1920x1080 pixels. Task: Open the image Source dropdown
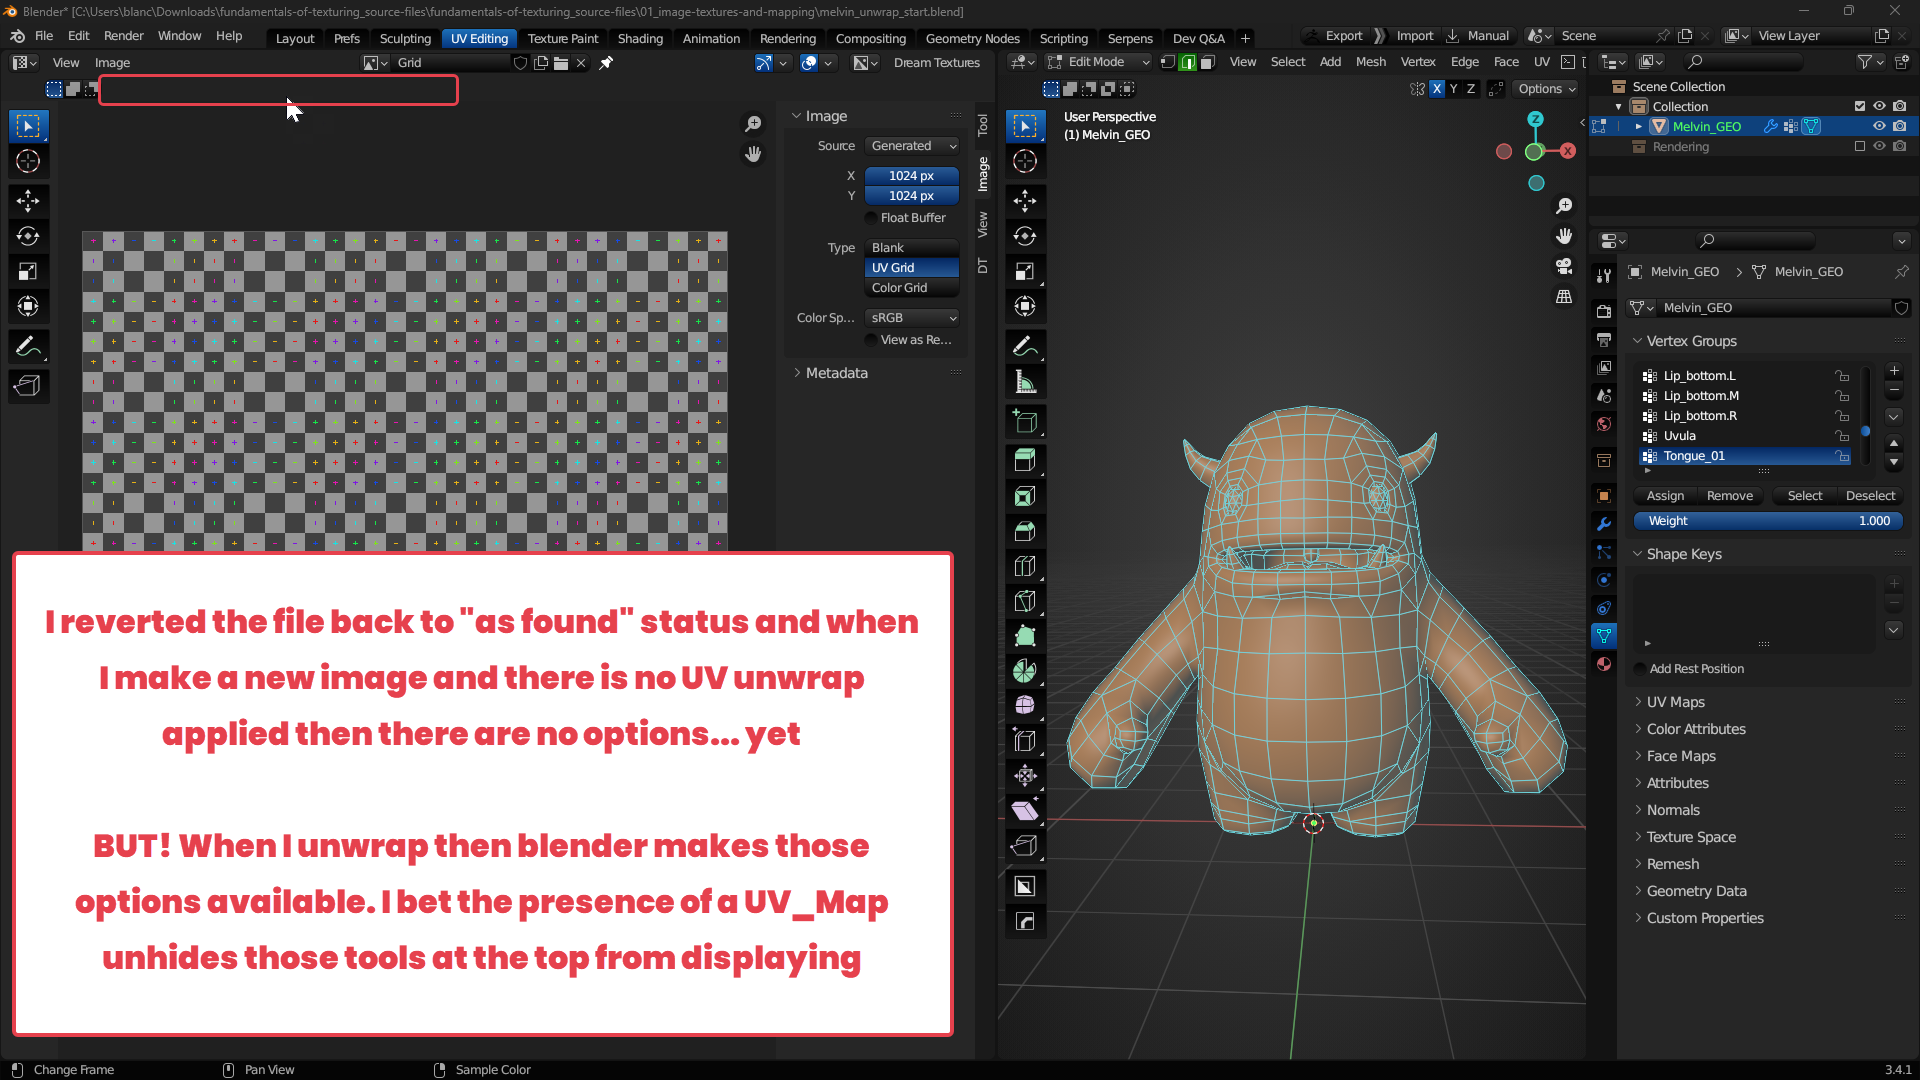912,146
